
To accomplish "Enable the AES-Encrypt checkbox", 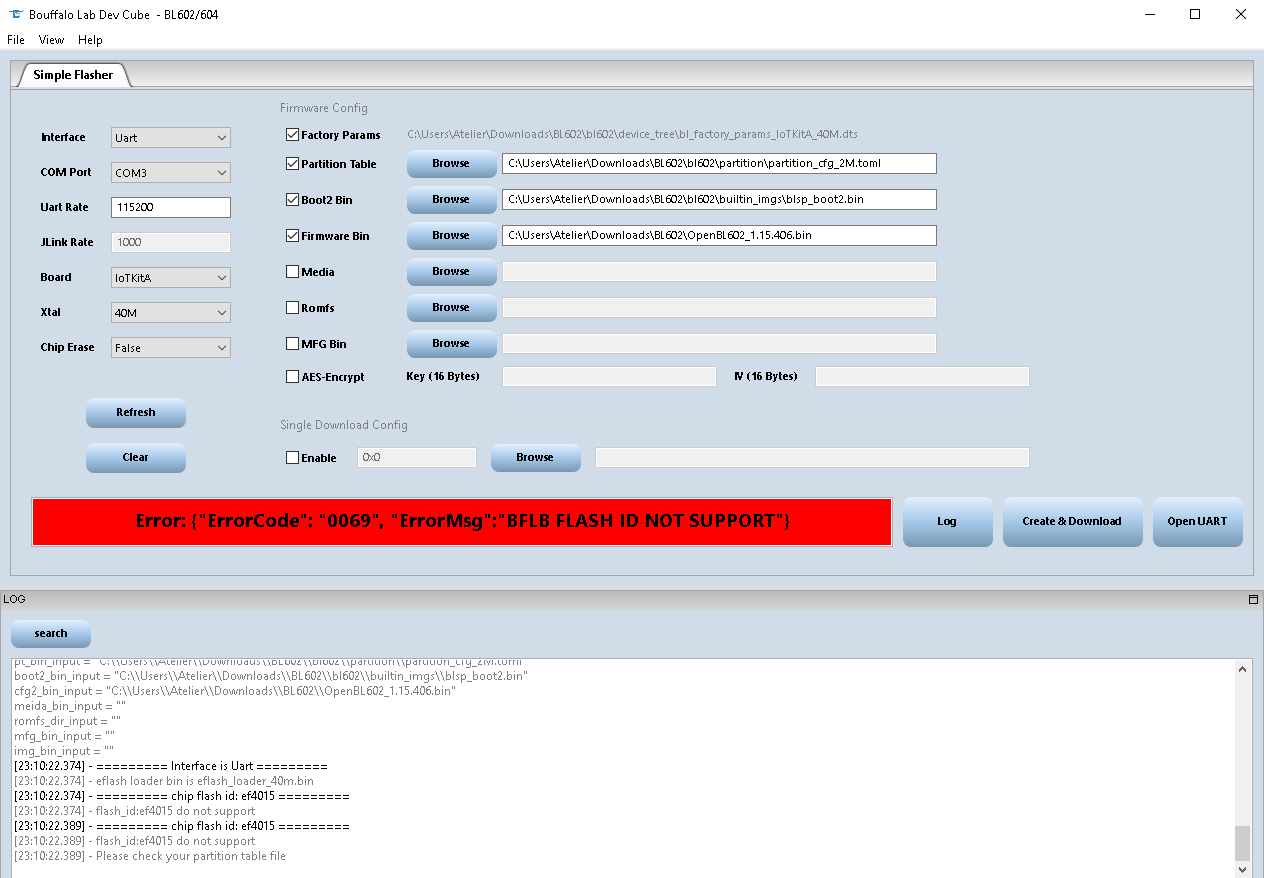I will [292, 377].
